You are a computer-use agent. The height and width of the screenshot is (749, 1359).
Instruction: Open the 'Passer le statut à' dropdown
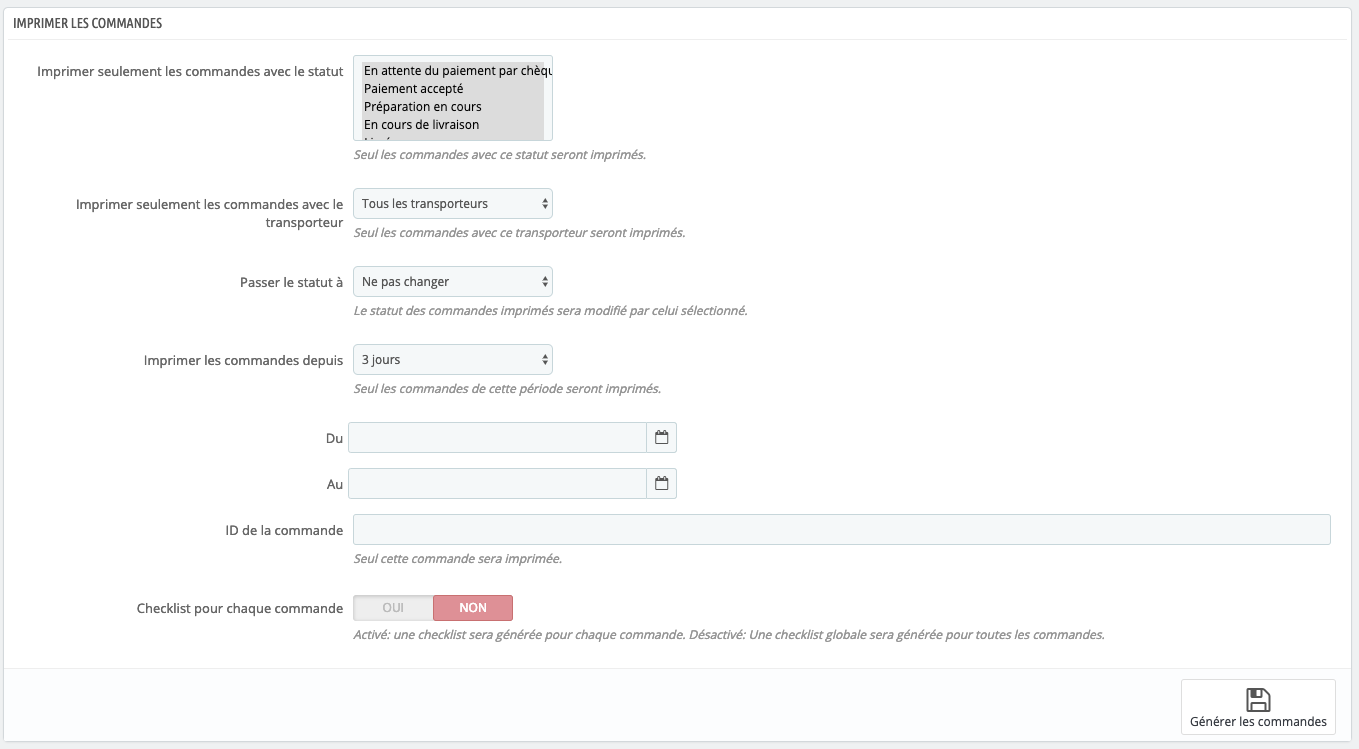[x=450, y=281]
